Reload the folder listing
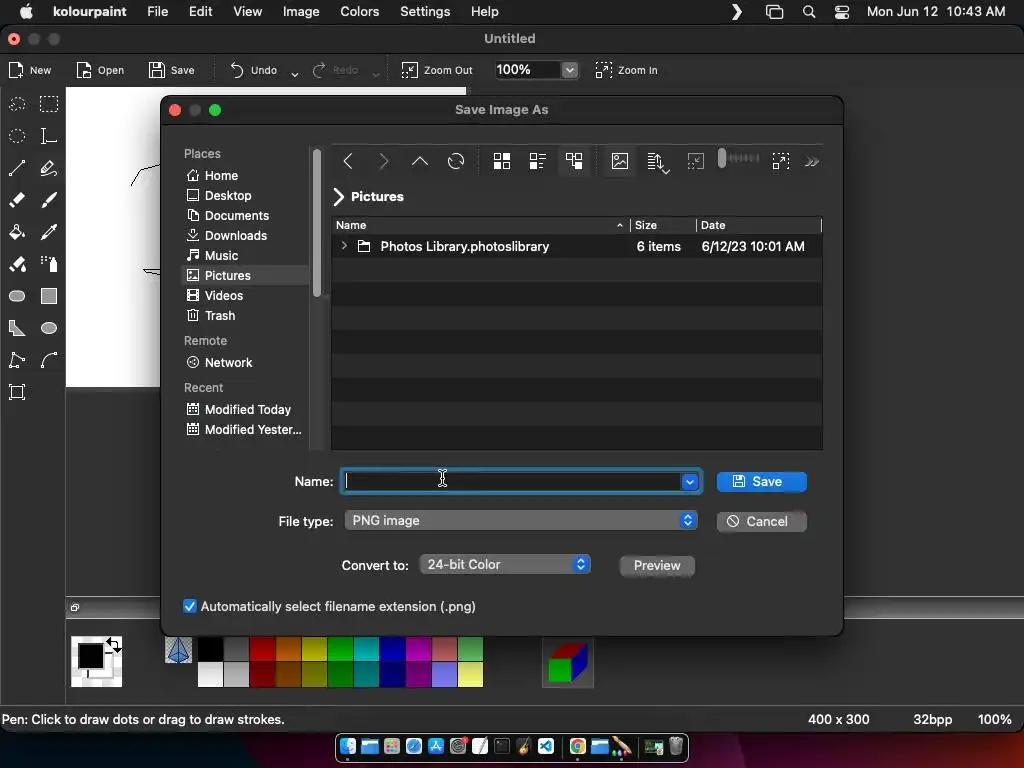Screen dimensions: 1024x768 click(x=456, y=161)
